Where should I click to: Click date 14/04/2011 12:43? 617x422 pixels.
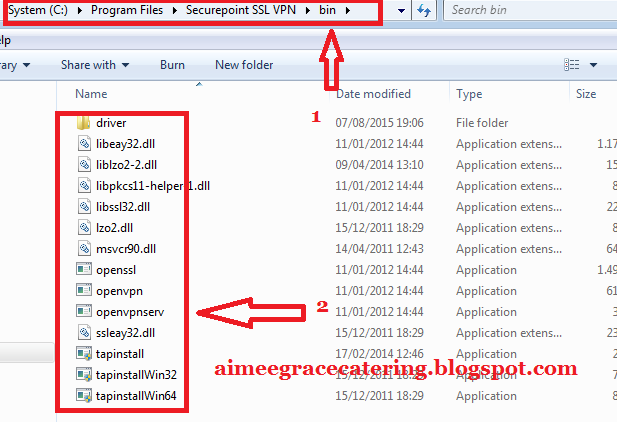[379, 248]
